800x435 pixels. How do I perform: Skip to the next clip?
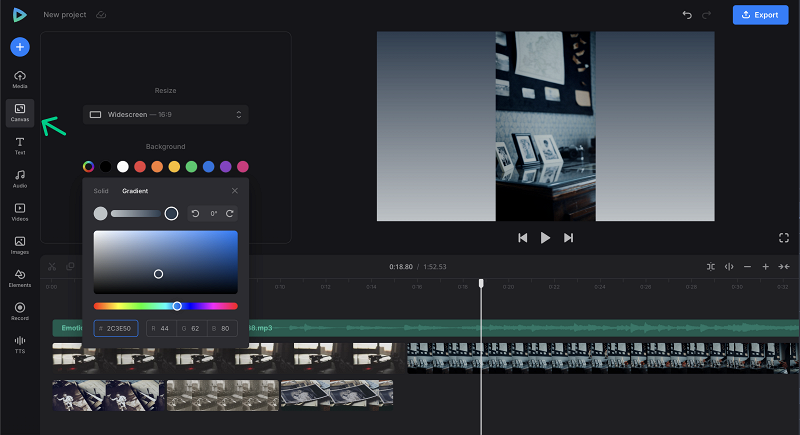click(568, 238)
